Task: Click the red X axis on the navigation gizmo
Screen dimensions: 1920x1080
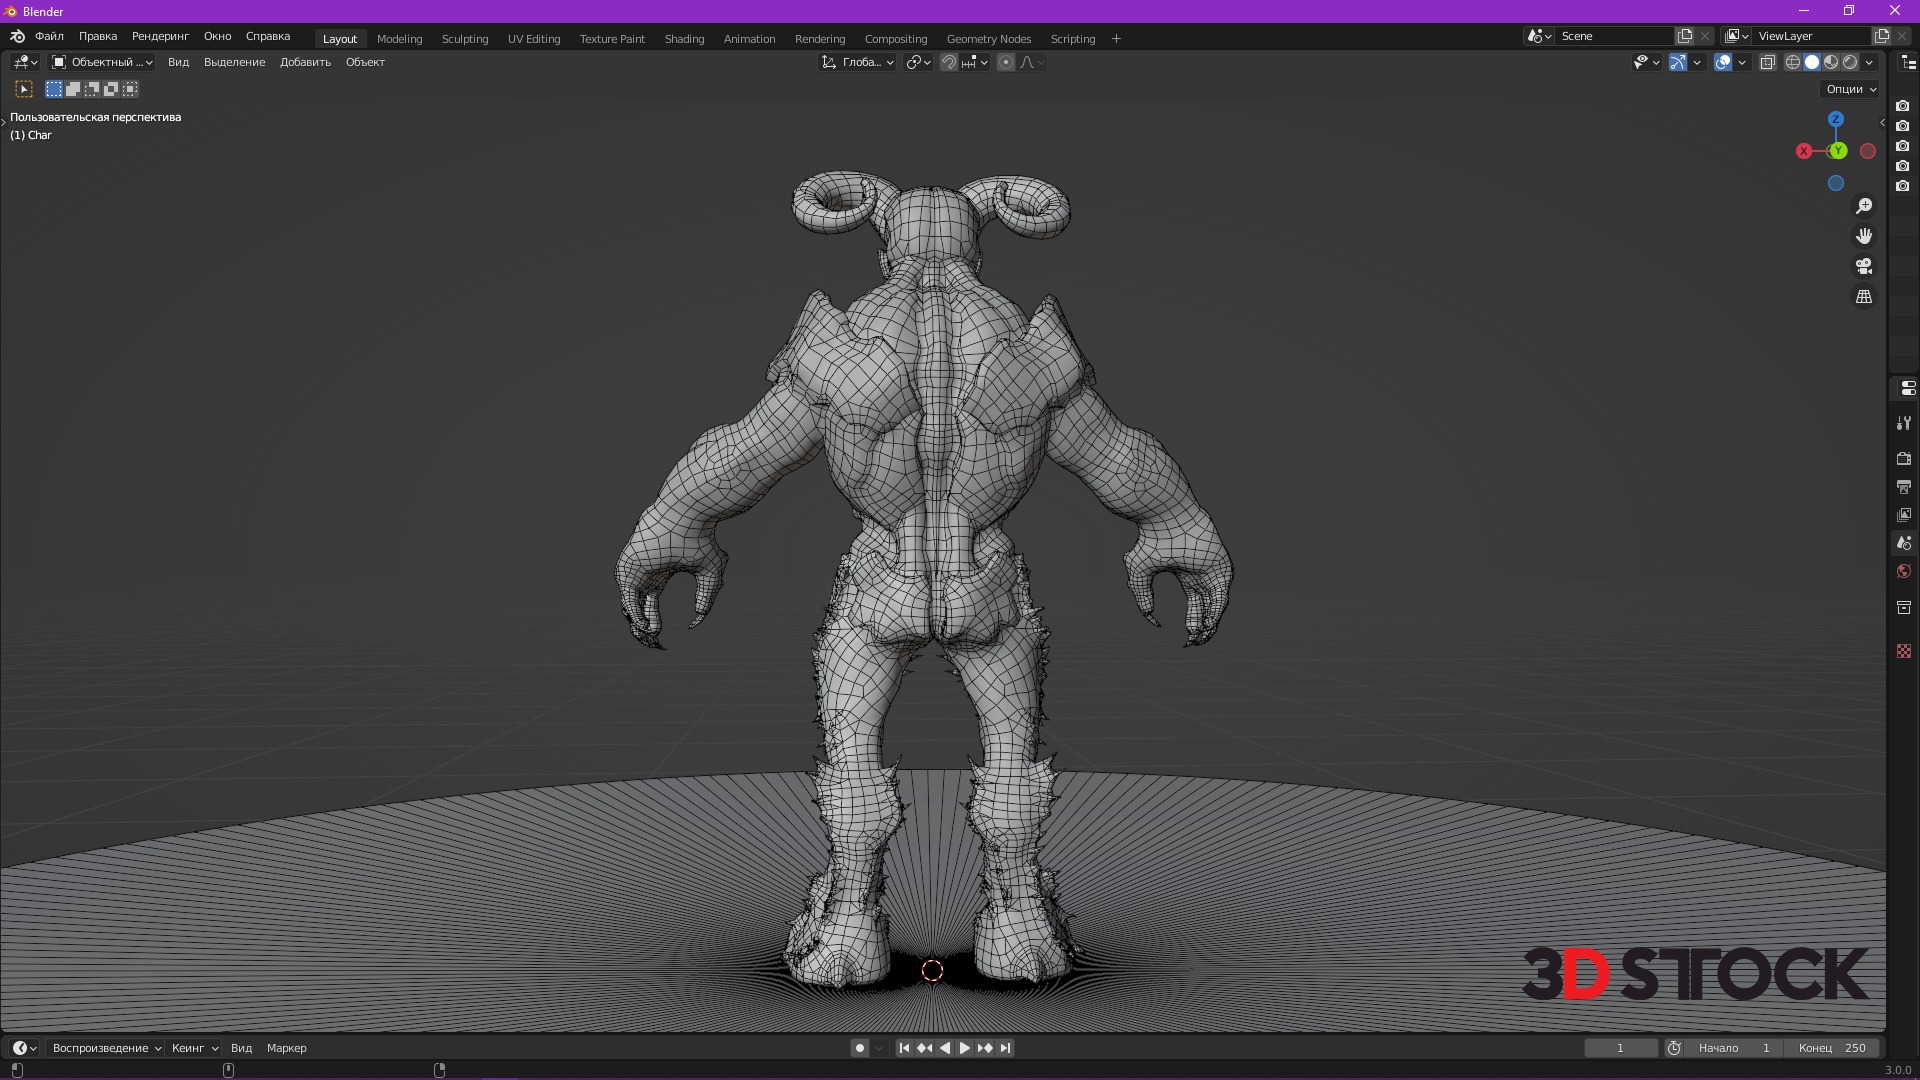Action: 1803,151
